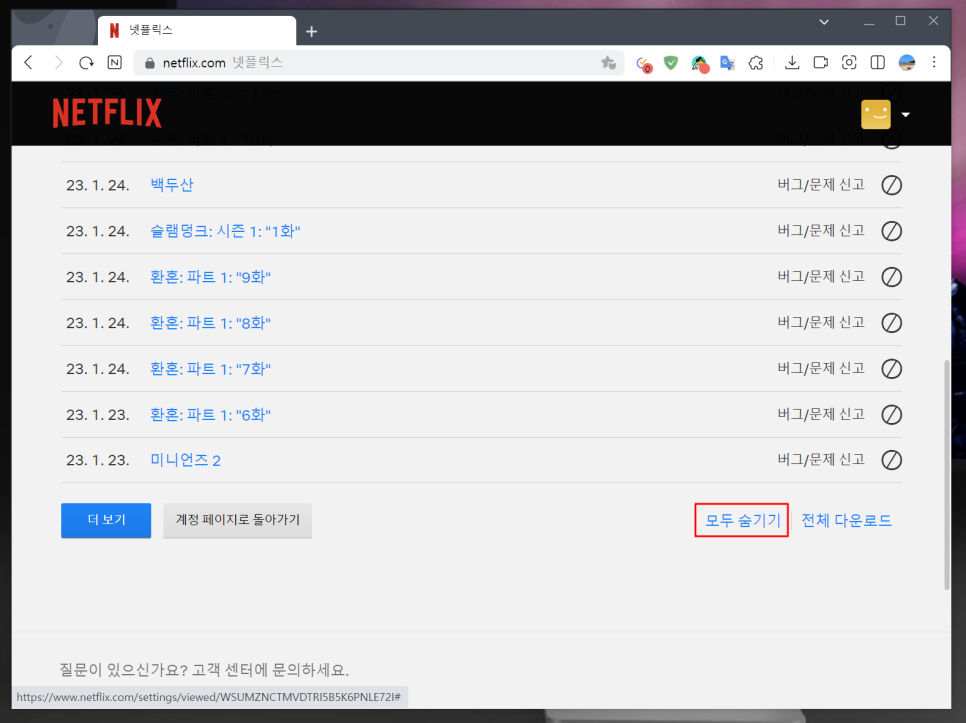The width and height of the screenshot is (966, 723).
Task: Report a problem for 슬램덩크 1화
Action: click(821, 231)
